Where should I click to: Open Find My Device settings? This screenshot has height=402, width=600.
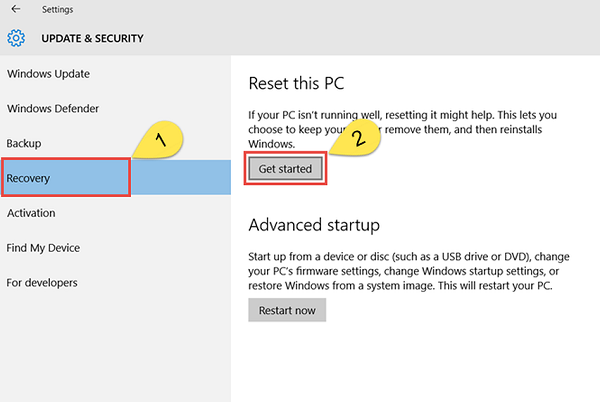[43, 248]
